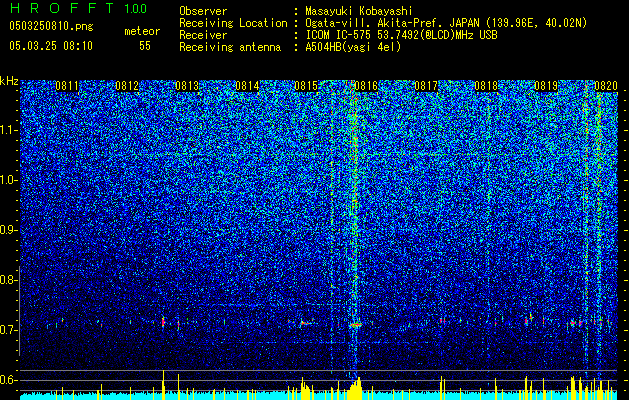
Task: Click the 0.9 frequency axis label
Action: point(8,230)
